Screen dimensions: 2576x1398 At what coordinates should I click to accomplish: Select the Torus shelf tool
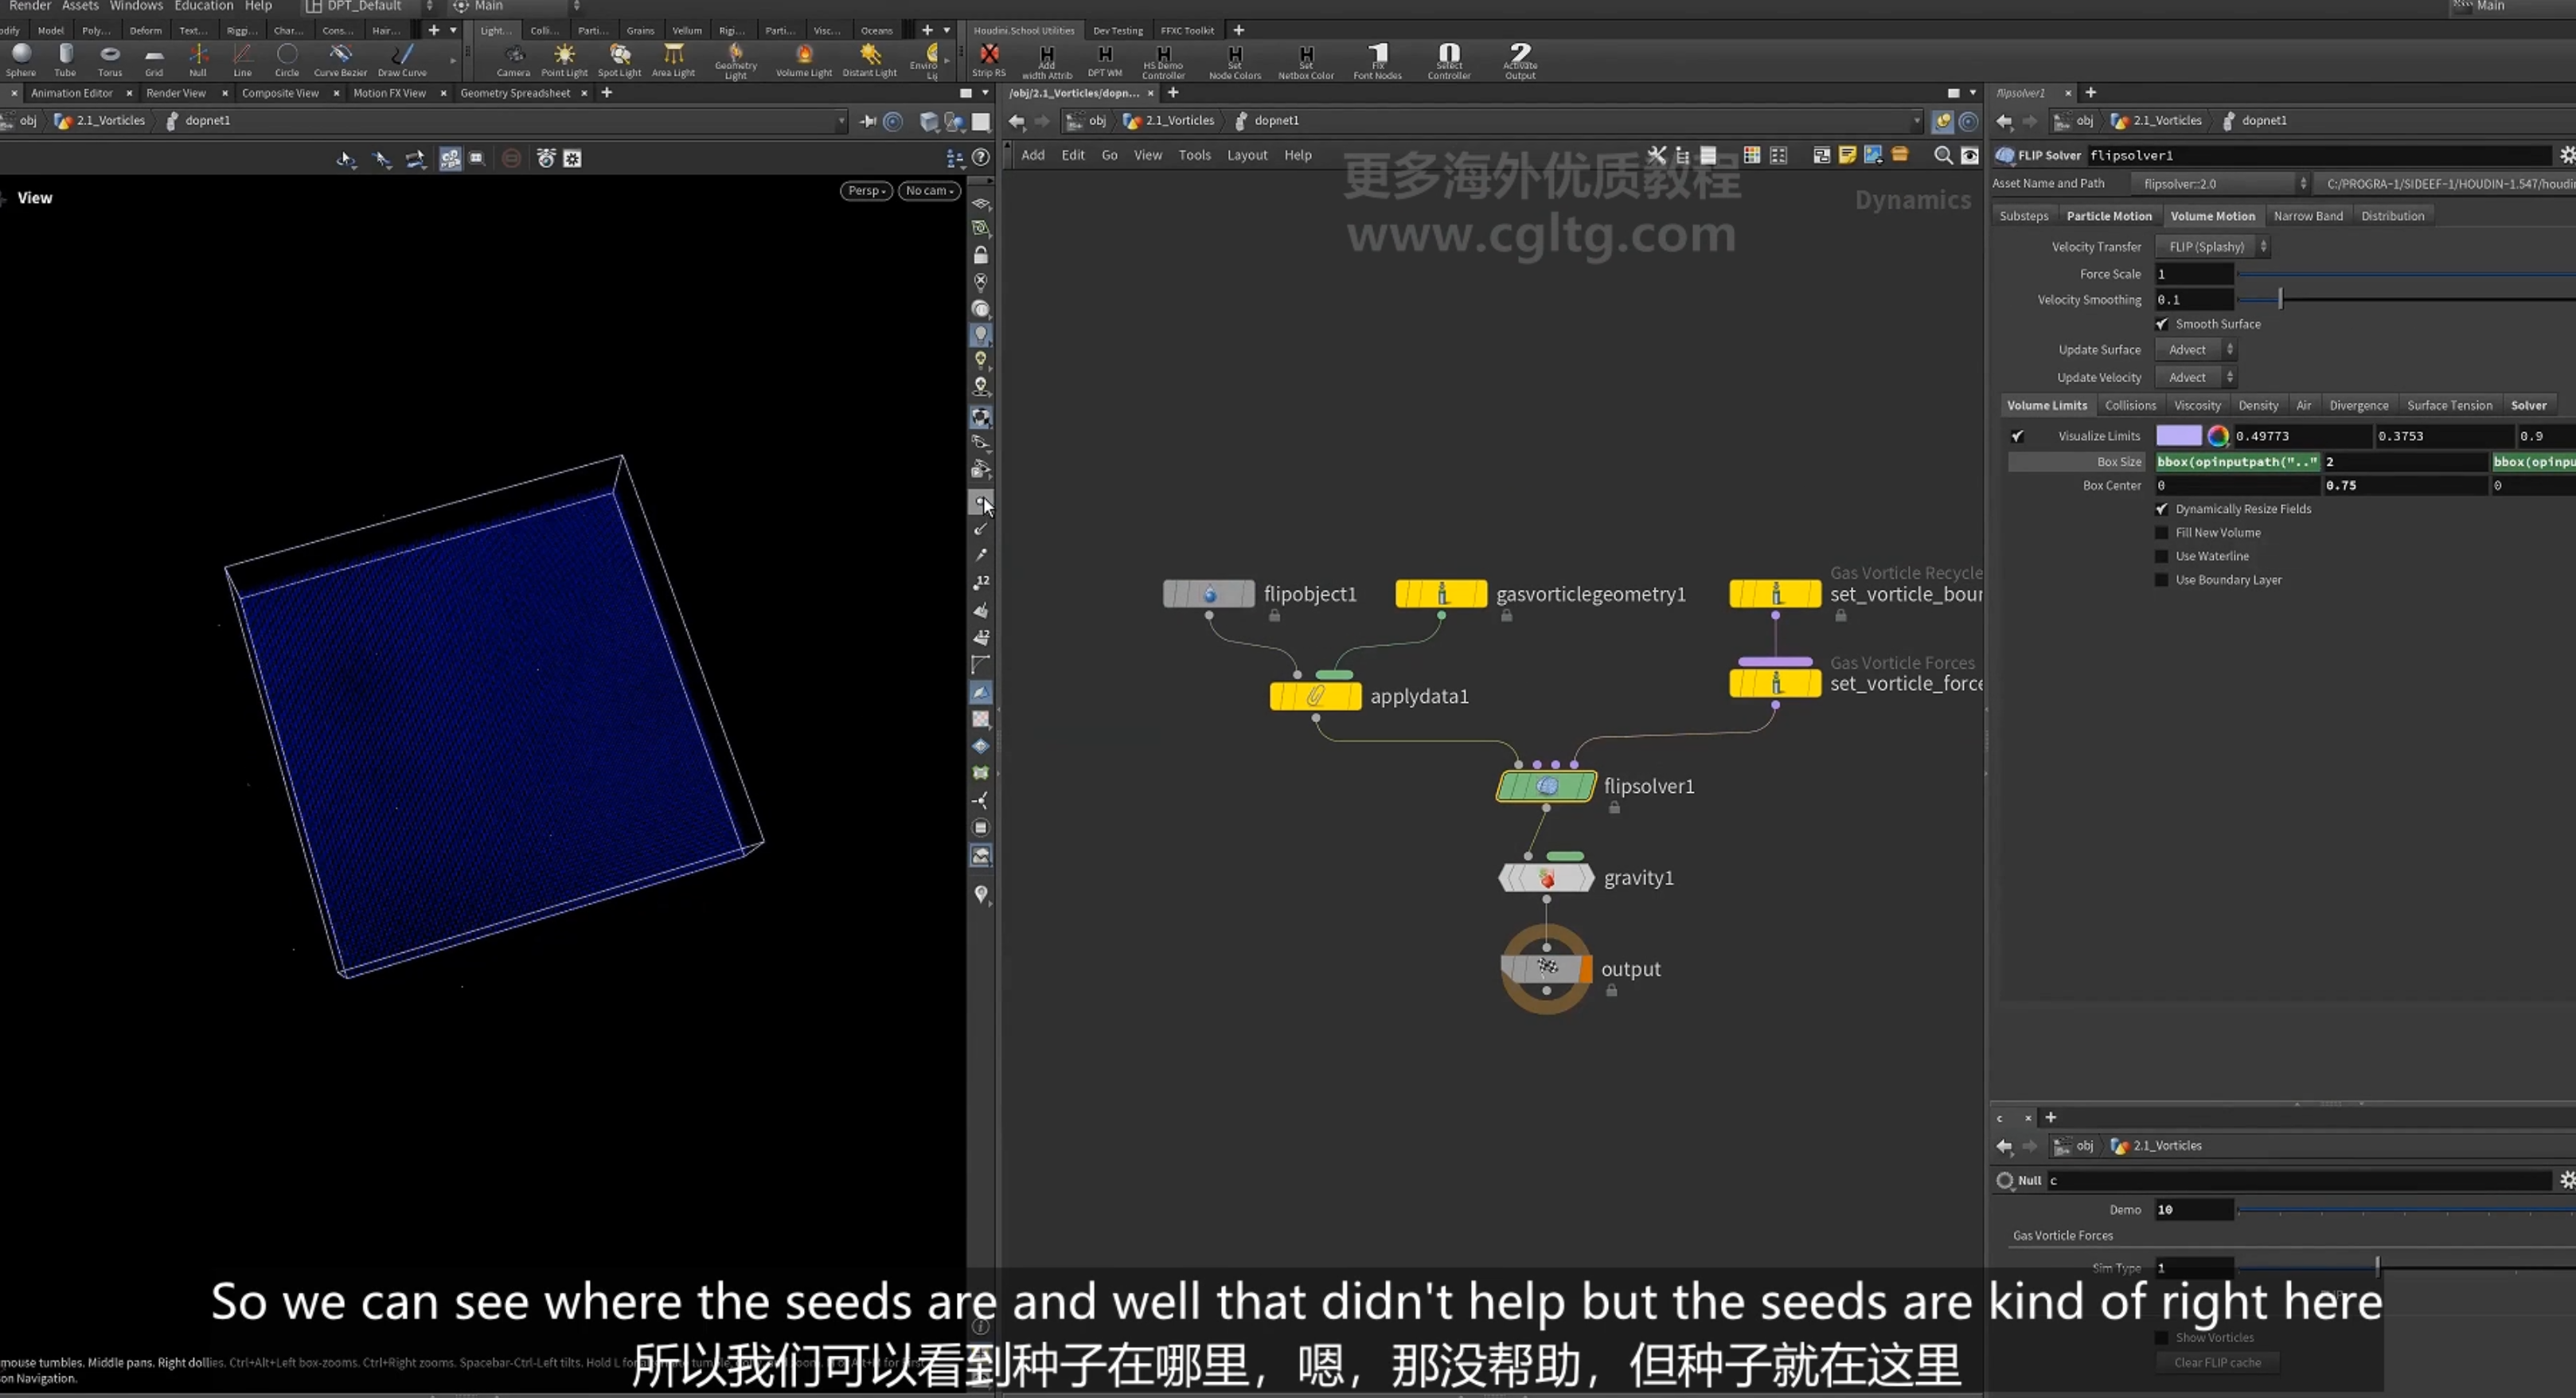point(110,59)
